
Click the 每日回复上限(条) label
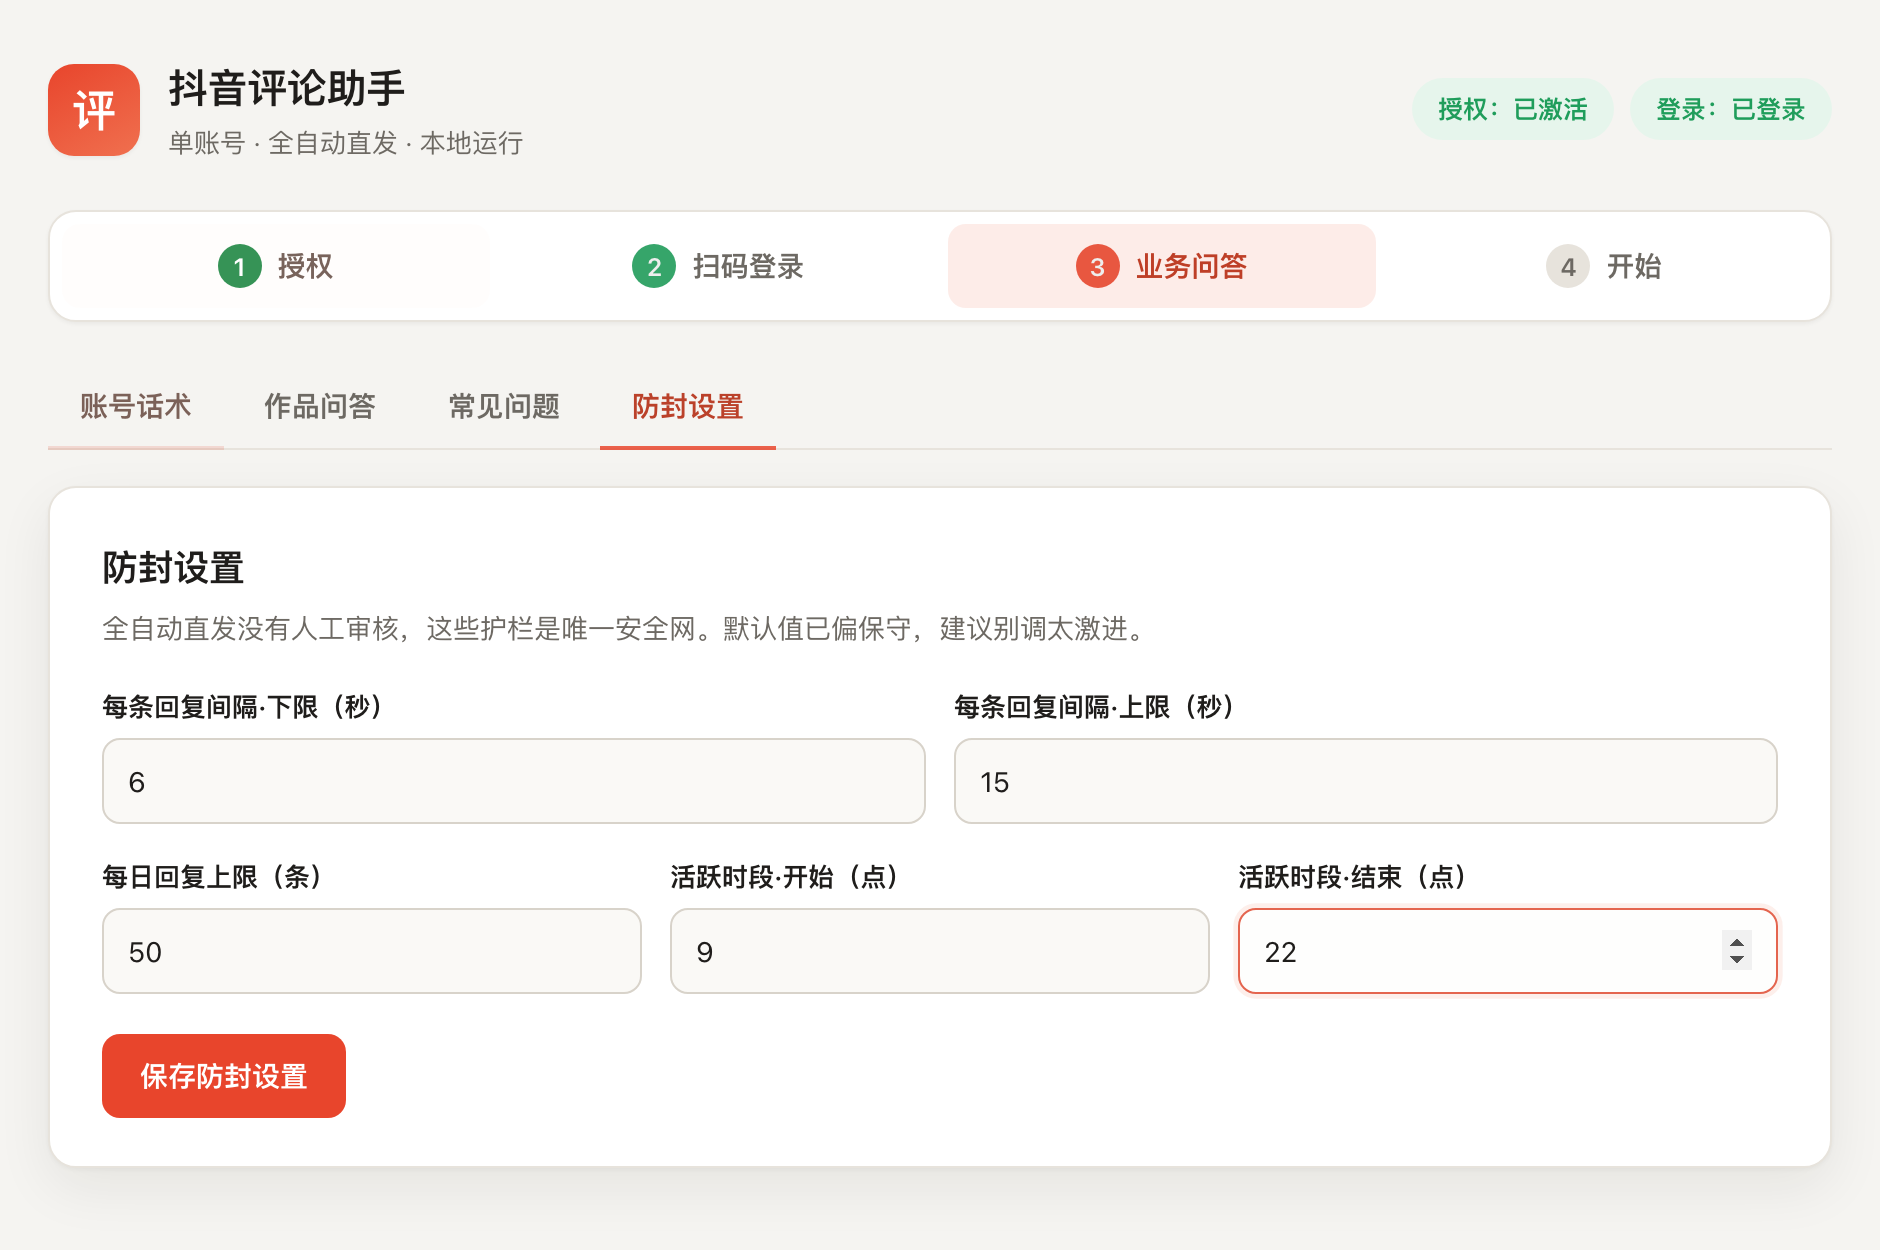click(x=213, y=877)
